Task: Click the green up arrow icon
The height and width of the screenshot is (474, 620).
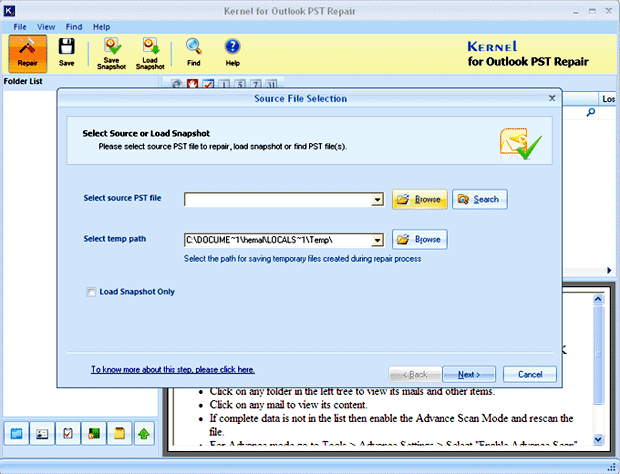Action: pyautogui.click(x=144, y=434)
